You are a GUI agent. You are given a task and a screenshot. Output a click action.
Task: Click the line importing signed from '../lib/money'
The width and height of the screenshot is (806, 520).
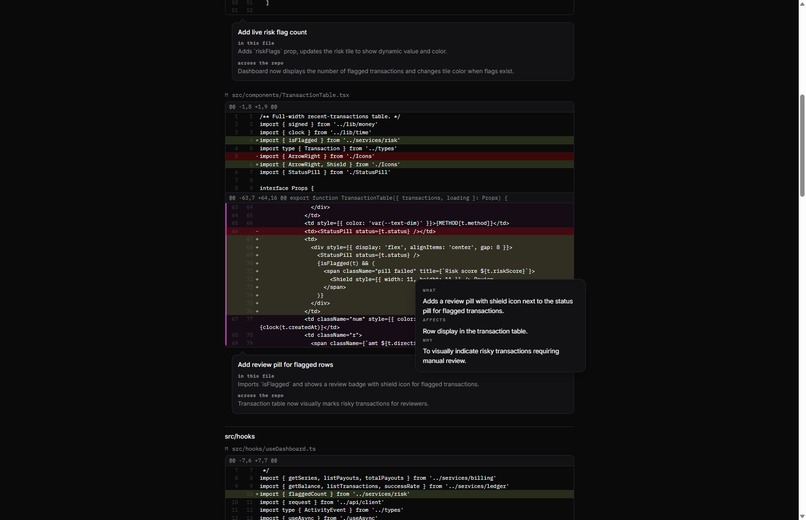[399, 124]
